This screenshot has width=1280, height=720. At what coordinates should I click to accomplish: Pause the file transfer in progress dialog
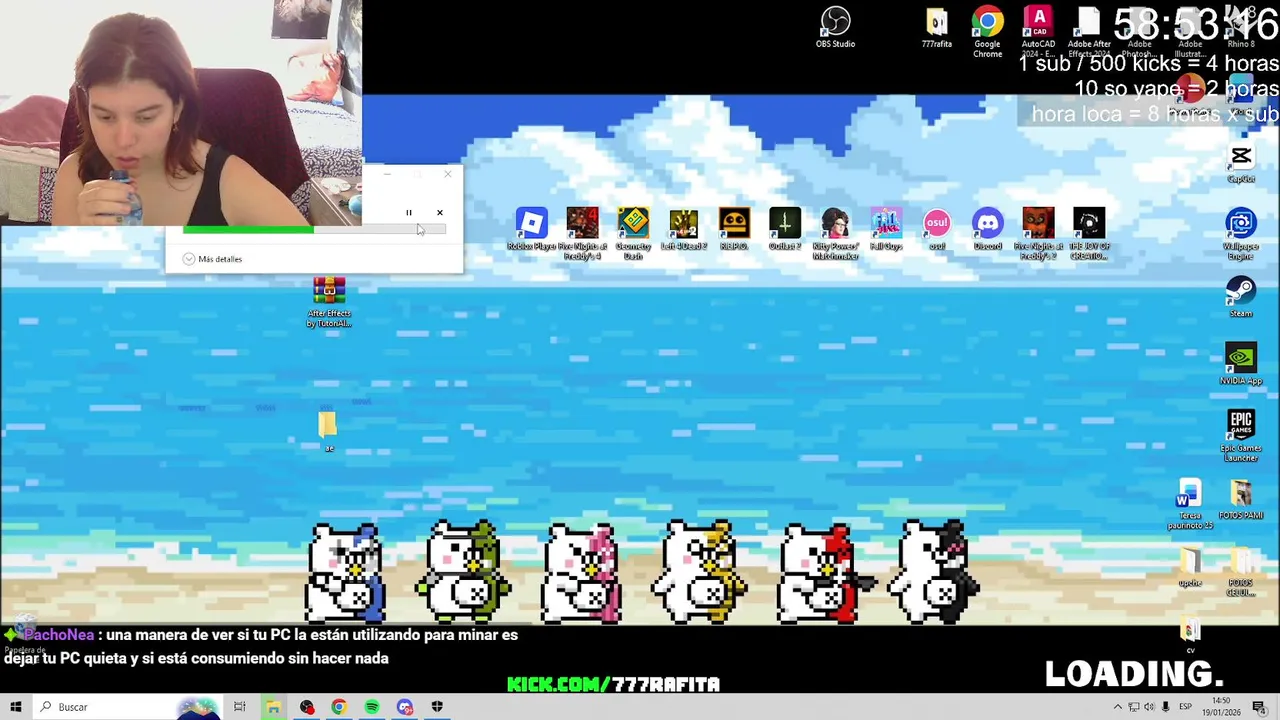pos(408,213)
